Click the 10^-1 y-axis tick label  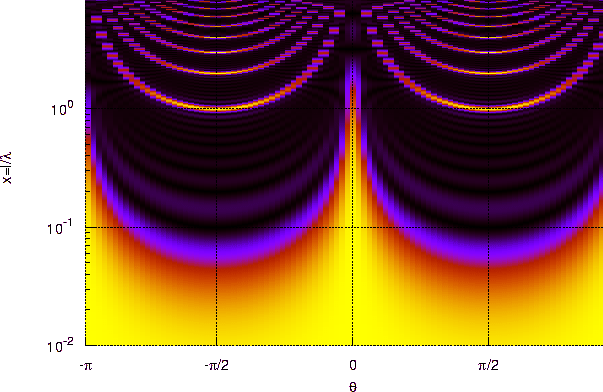point(60,229)
